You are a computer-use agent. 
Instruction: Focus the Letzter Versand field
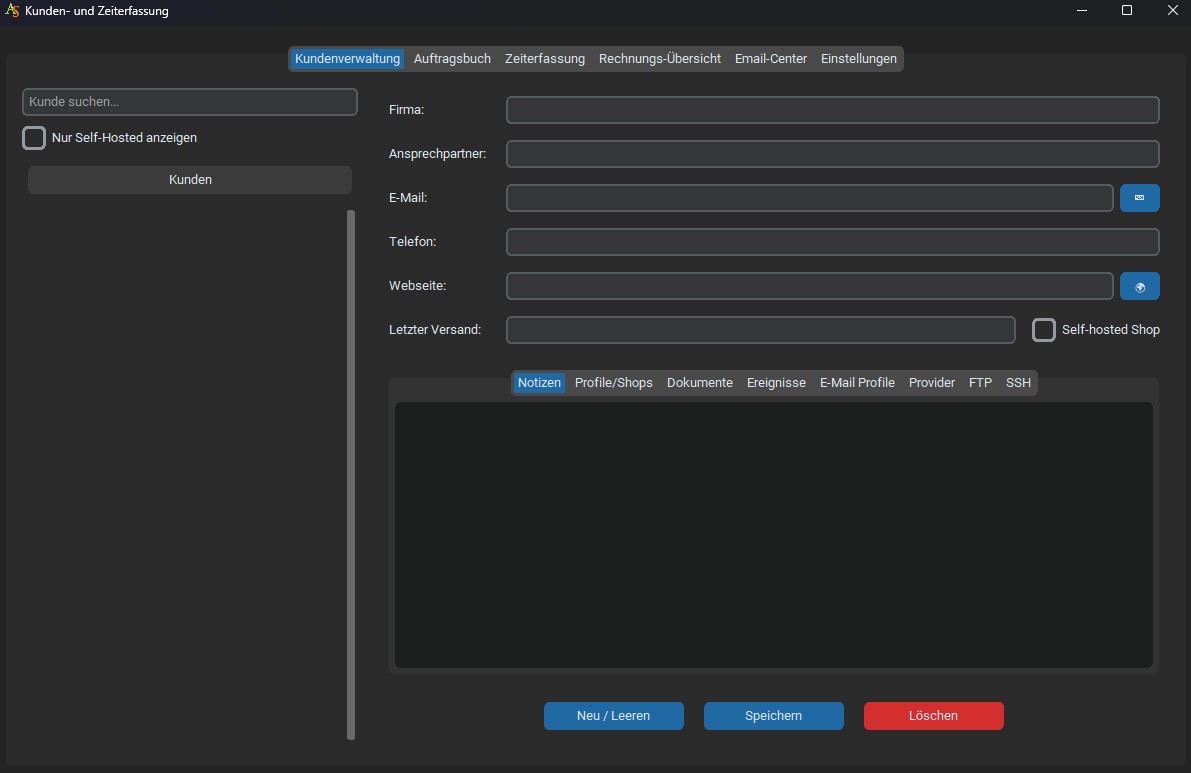point(760,330)
